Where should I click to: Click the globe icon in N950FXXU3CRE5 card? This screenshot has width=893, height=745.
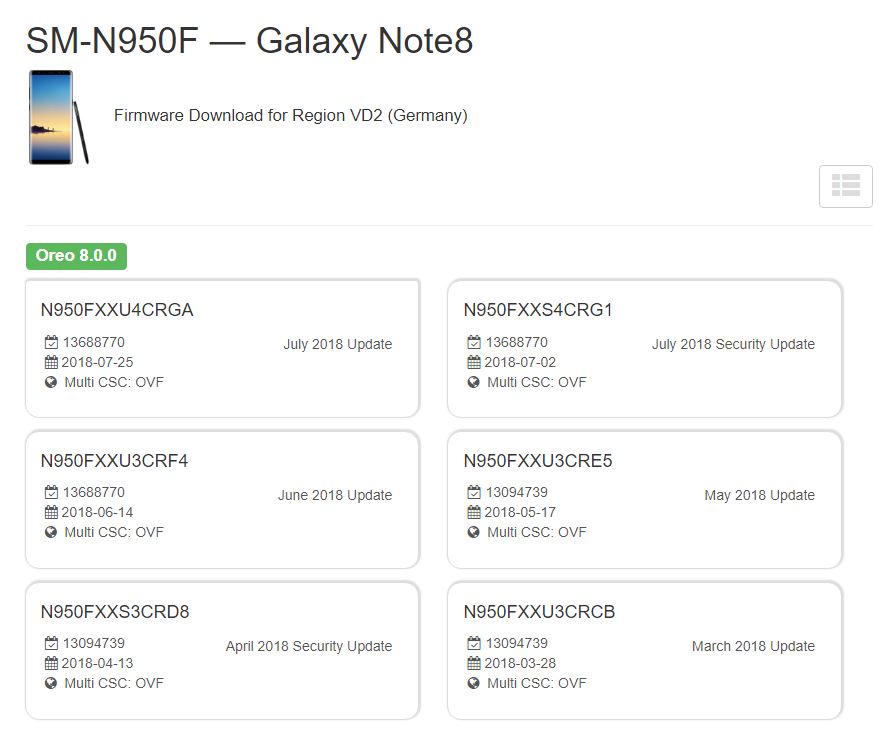pyautogui.click(x=474, y=532)
